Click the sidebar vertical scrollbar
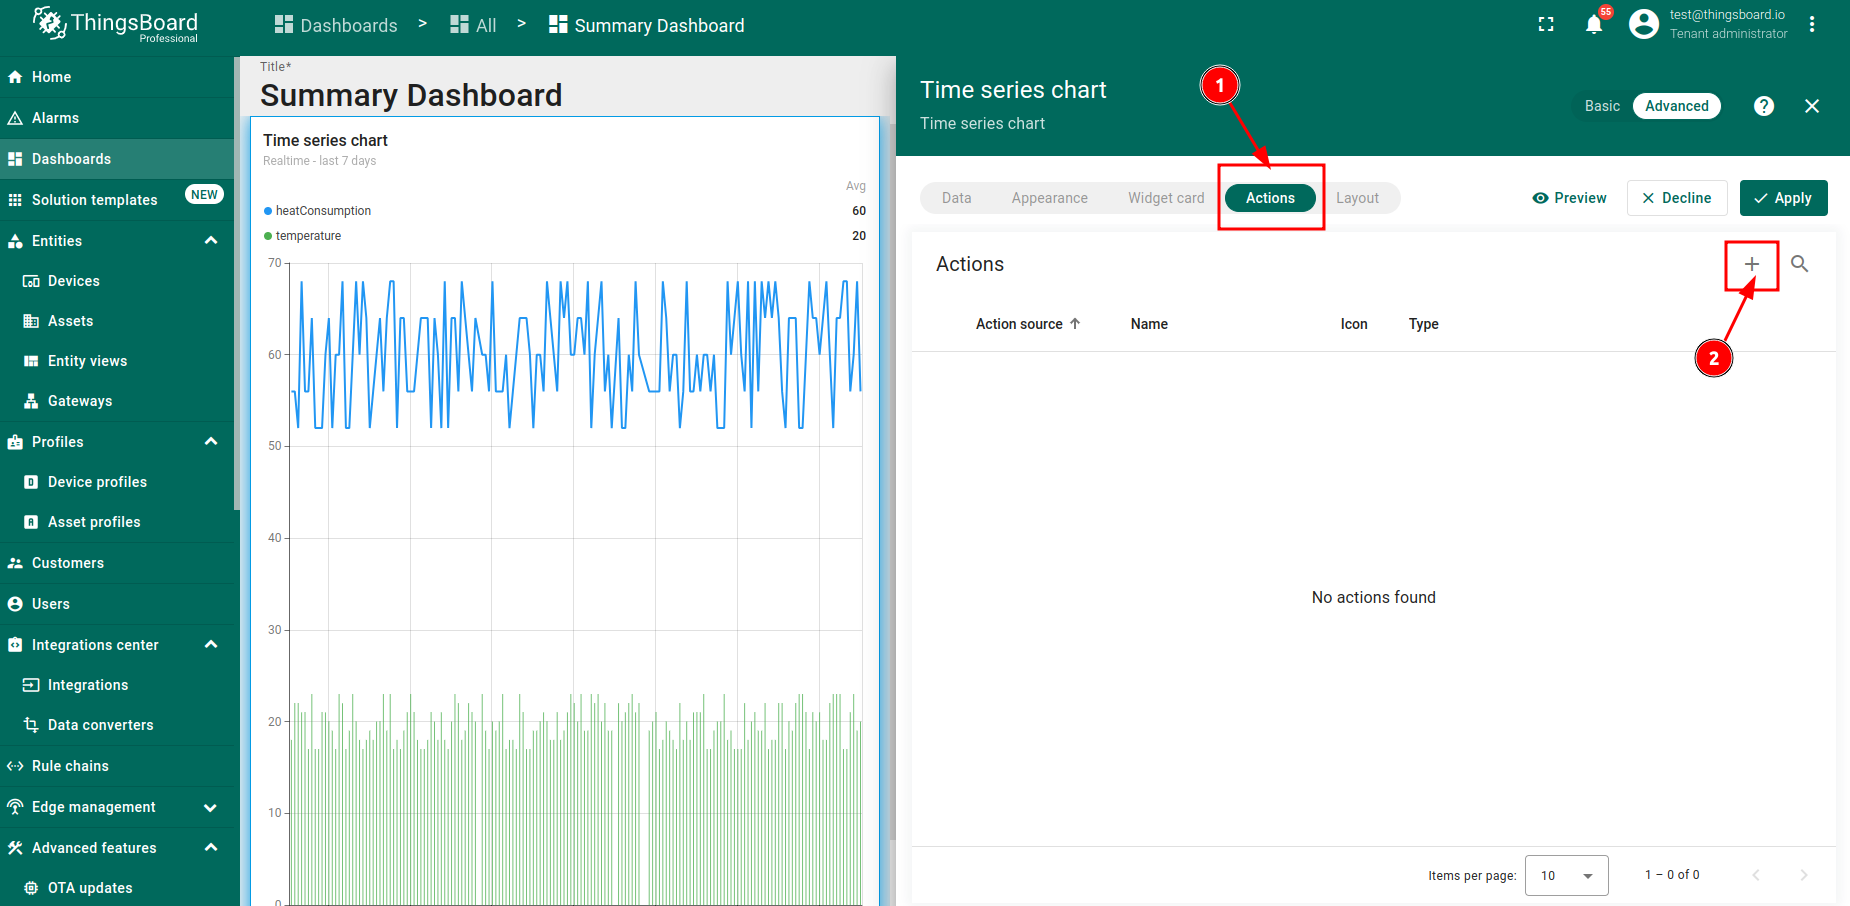Screen dimensions: 1850x906 (x=237, y=285)
